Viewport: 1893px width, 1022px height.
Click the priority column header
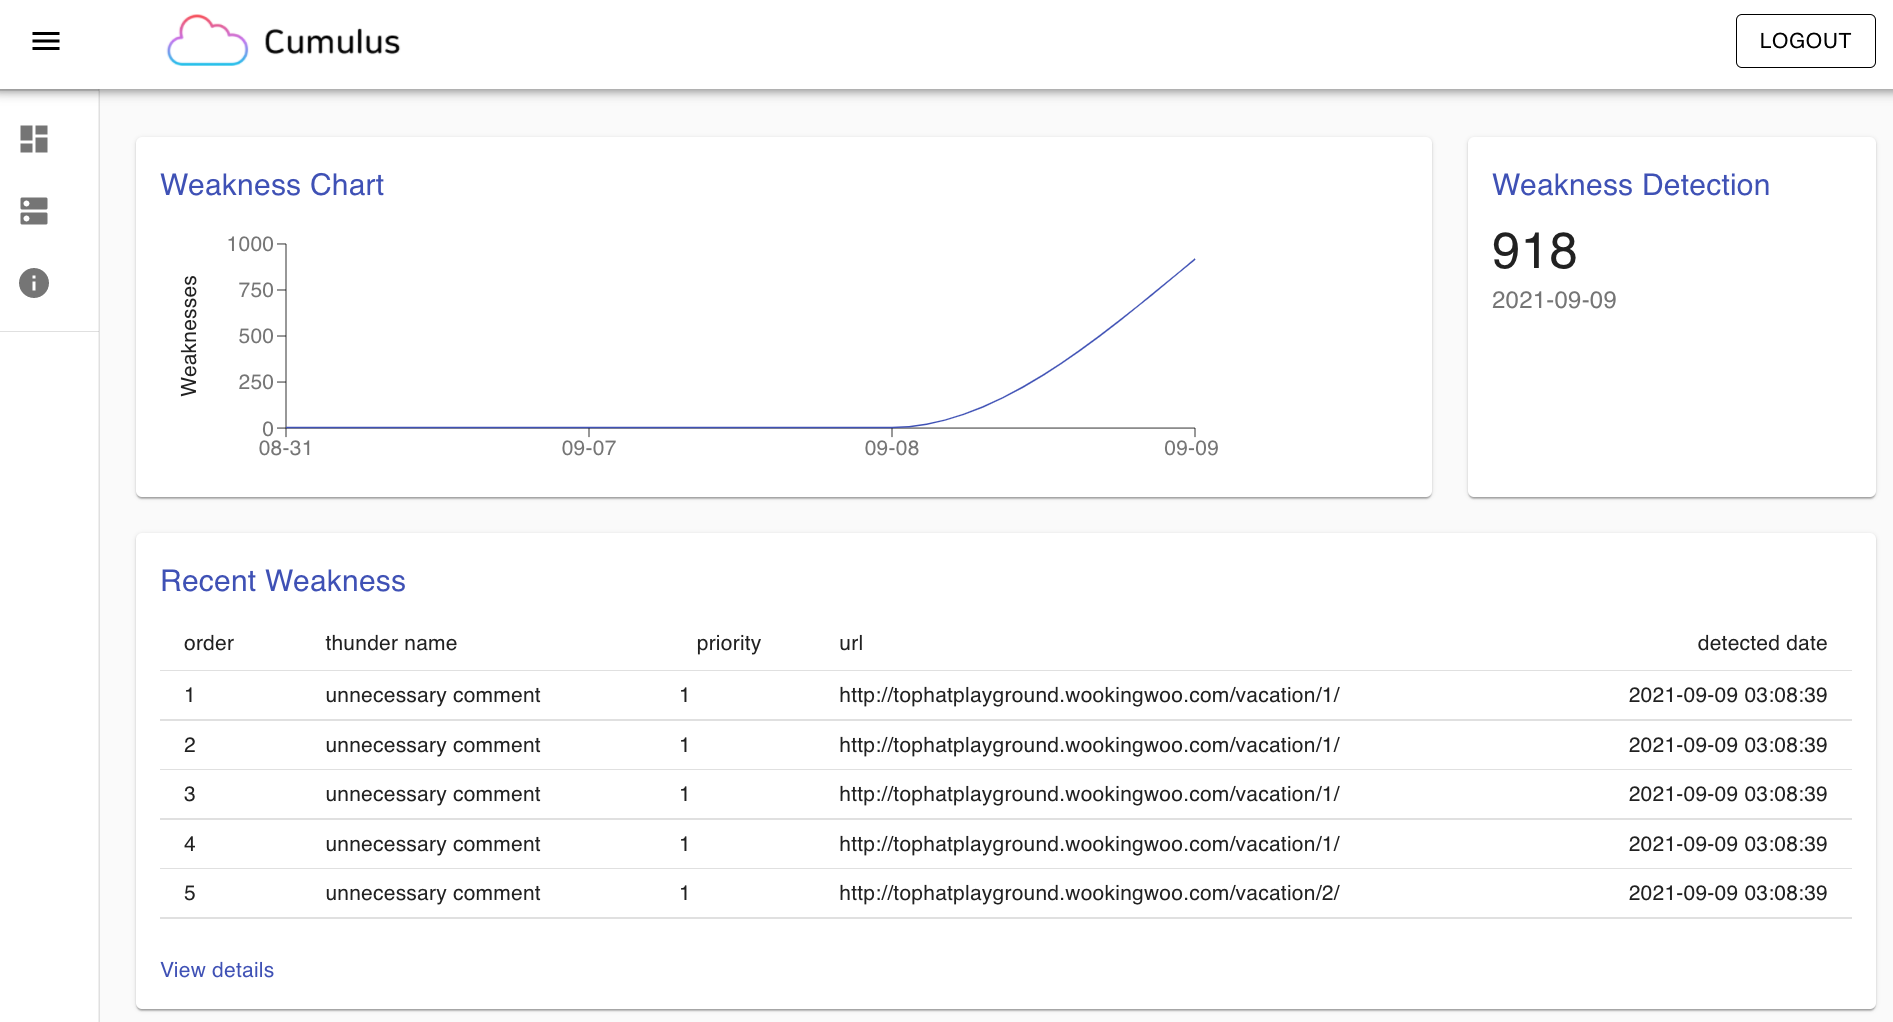click(x=729, y=643)
